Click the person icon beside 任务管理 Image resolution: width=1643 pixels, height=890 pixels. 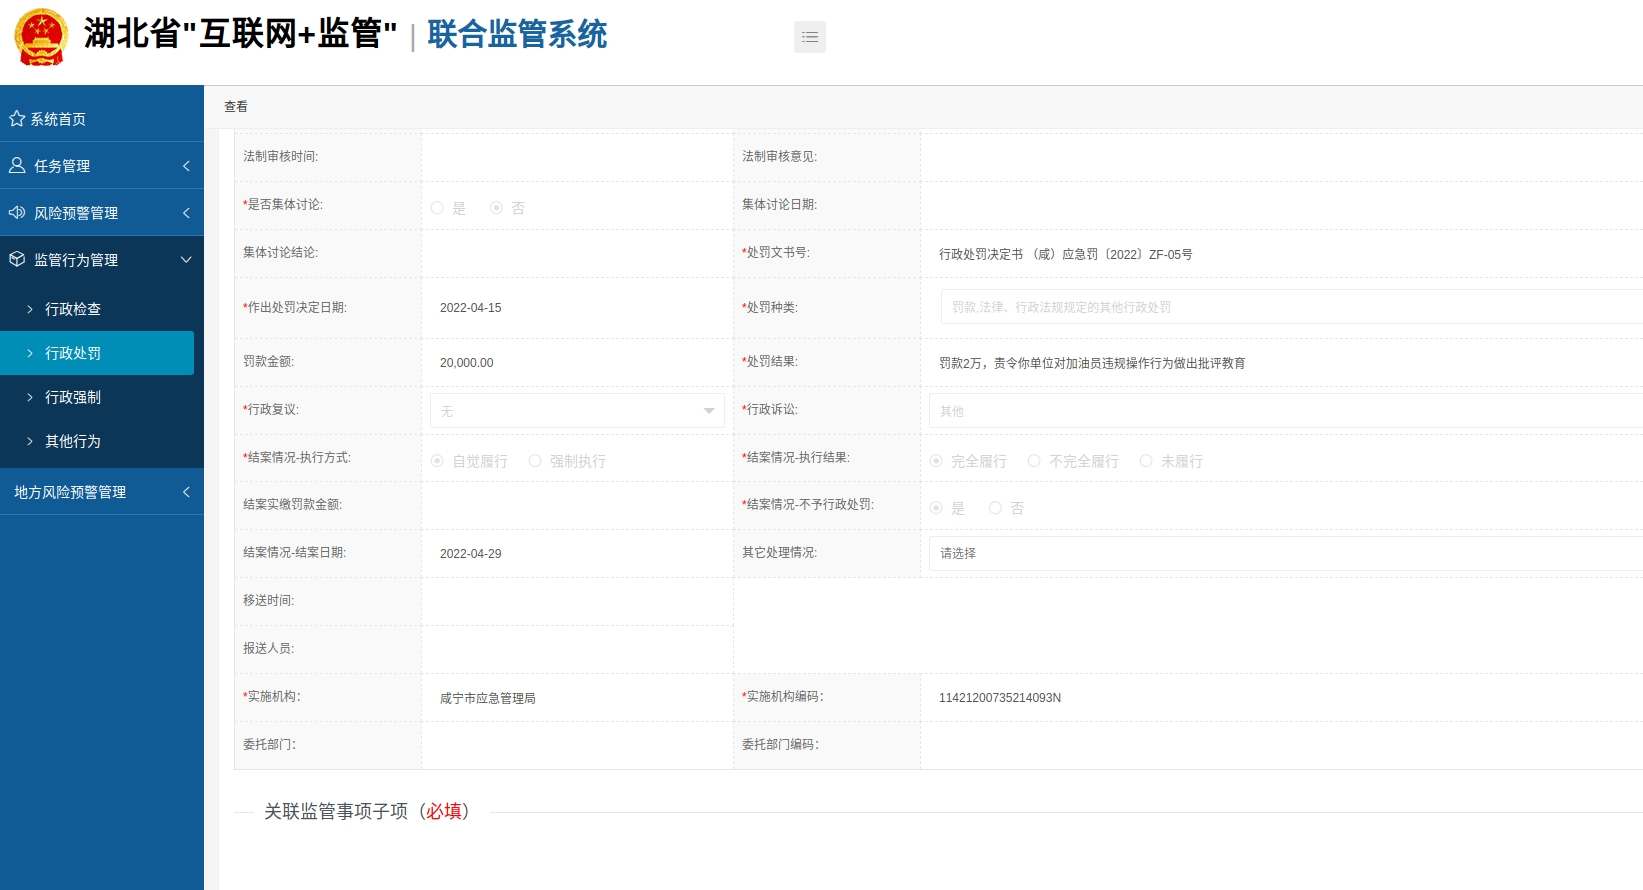click(x=17, y=166)
